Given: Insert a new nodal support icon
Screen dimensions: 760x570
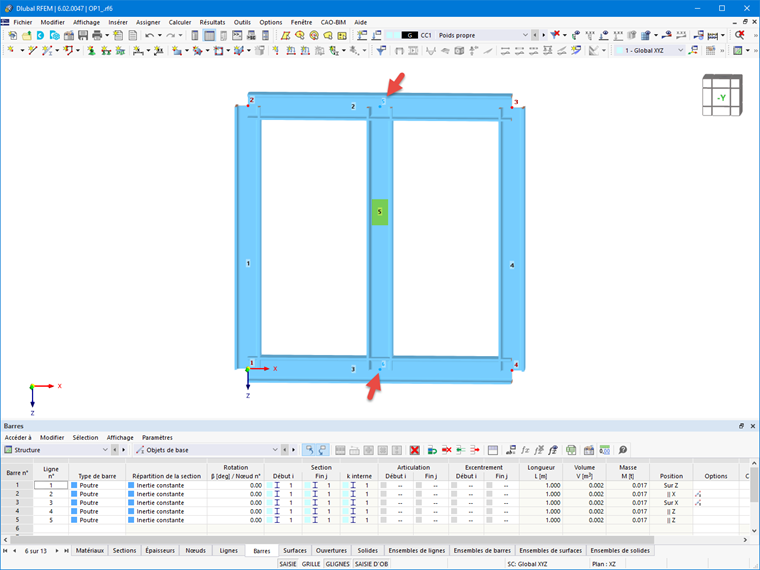Looking at the screenshot, I should [91, 50].
